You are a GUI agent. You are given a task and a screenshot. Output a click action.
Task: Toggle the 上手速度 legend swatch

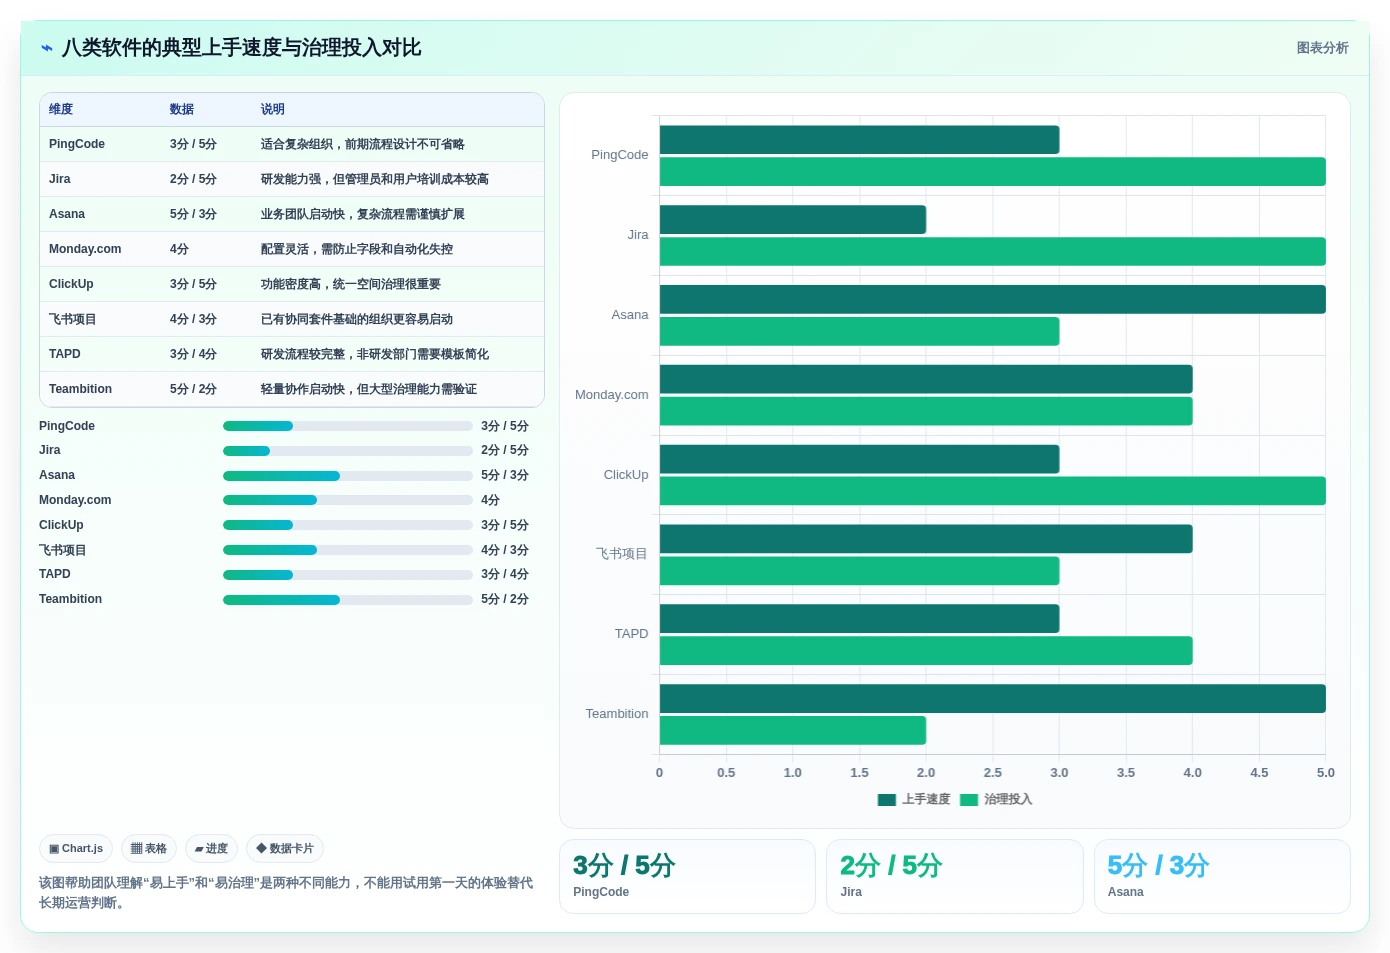[886, 800]
